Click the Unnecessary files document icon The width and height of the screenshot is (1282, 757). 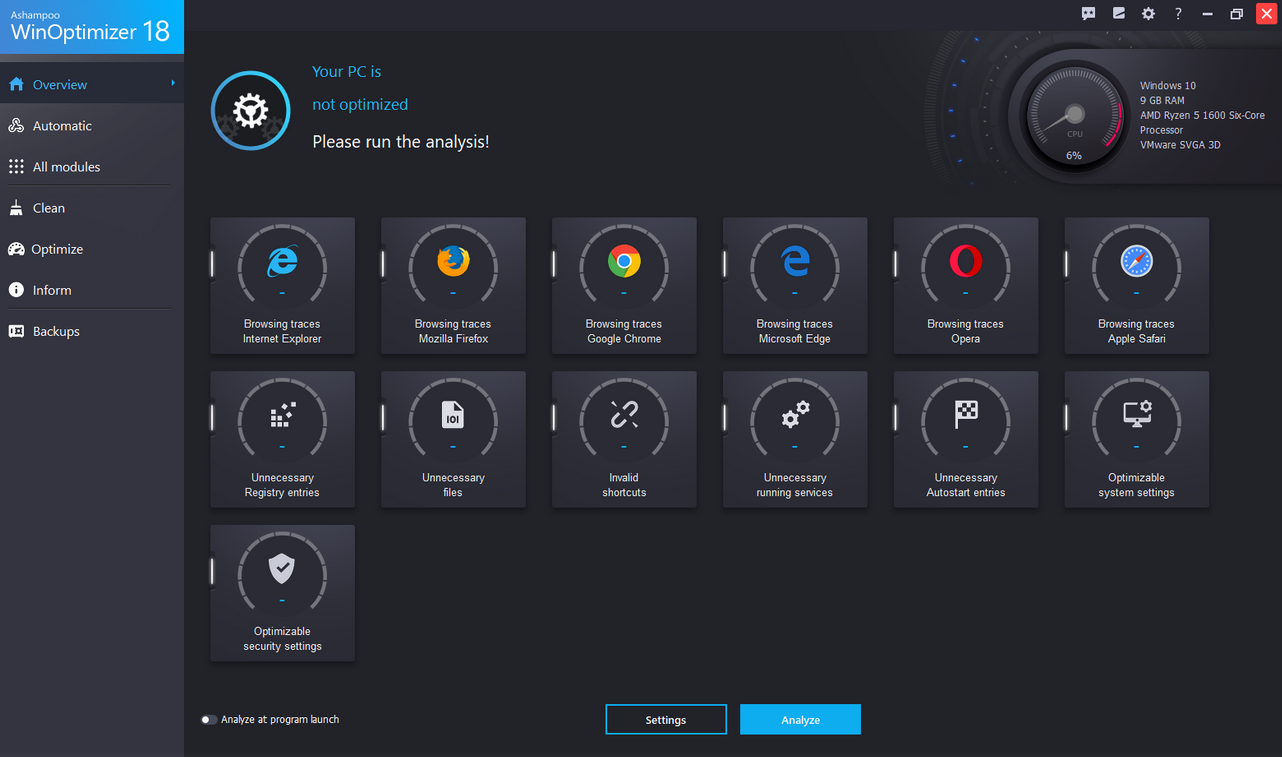tap(453, 415)
